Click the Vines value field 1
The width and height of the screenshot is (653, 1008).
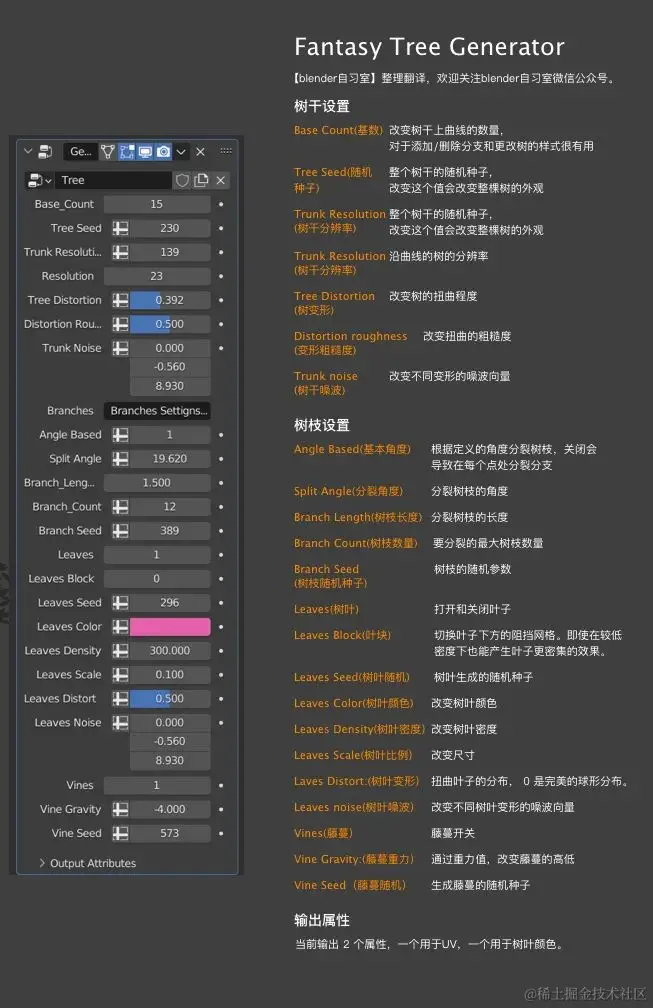pos(157,786)
